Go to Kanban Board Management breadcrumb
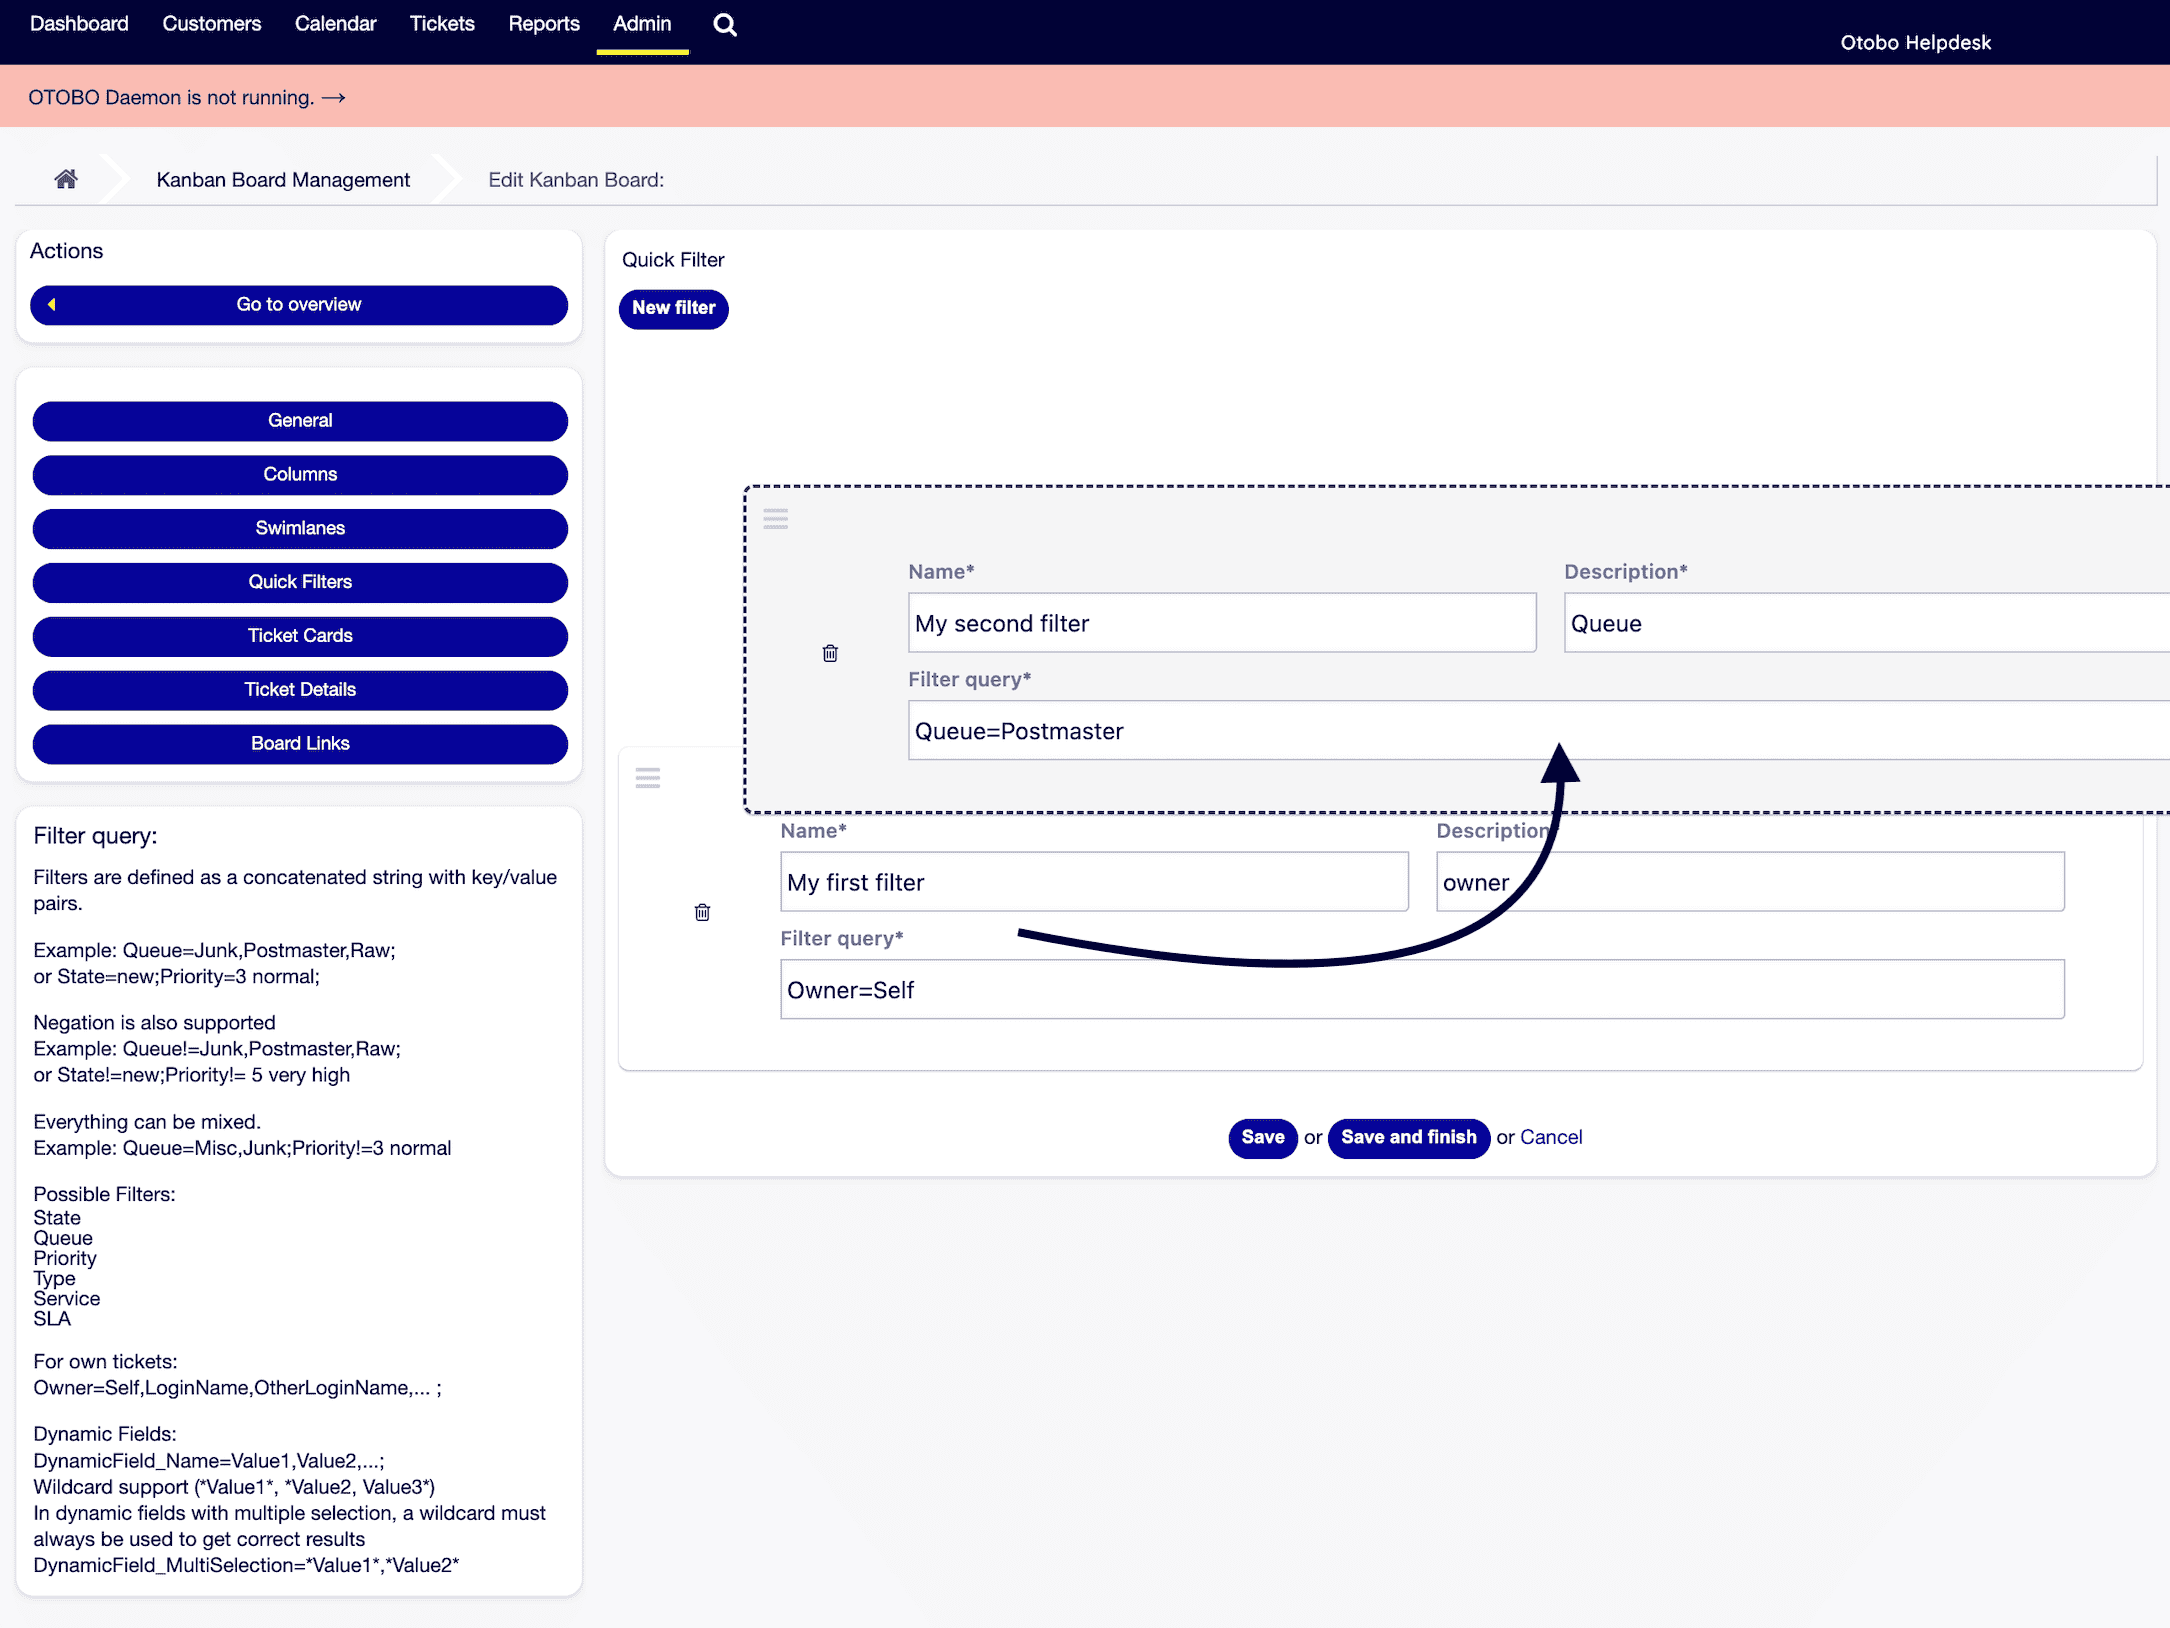The height and width of the screenshot is (1628, 2170). point(283,180)
